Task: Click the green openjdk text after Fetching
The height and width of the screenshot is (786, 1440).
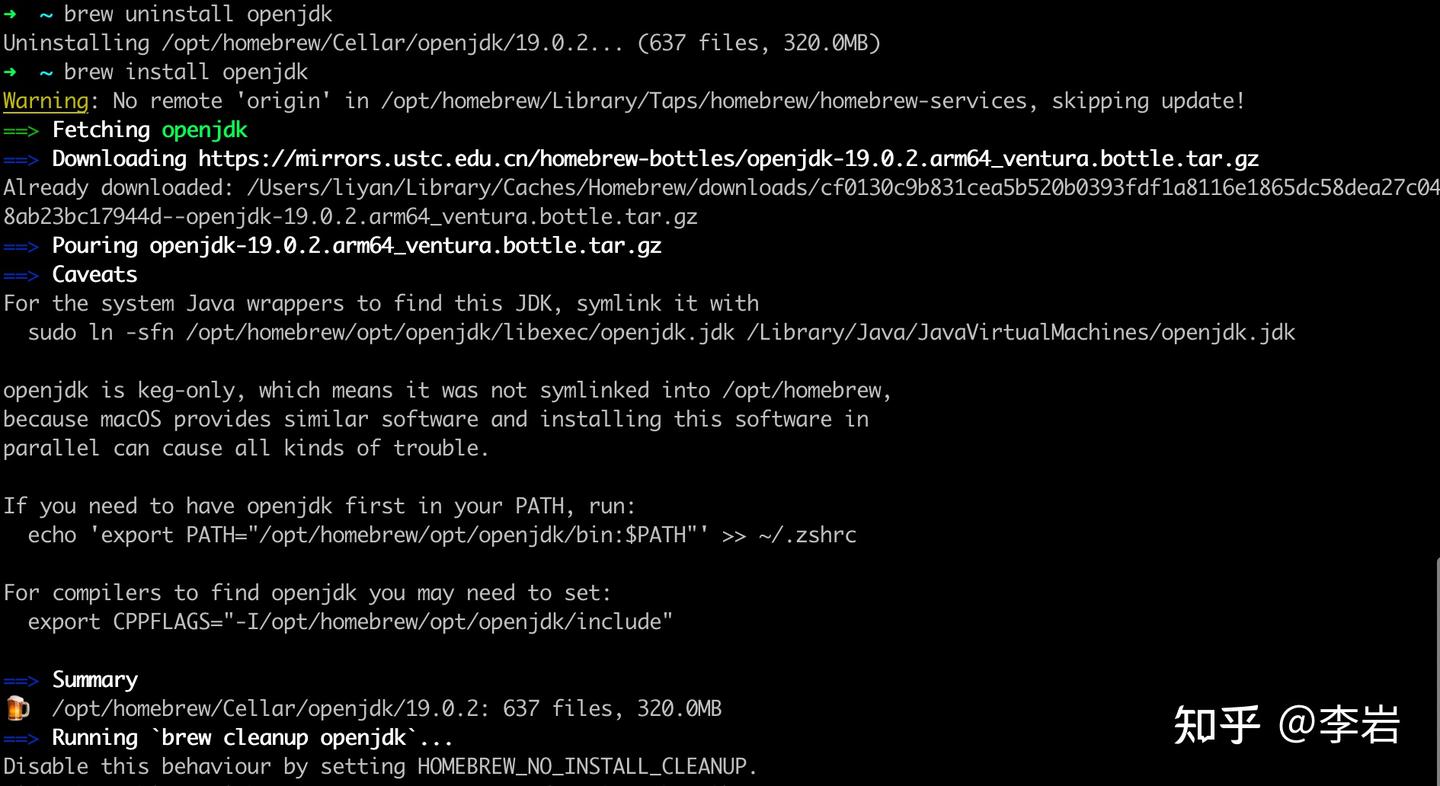Action: tap(204, 130)
